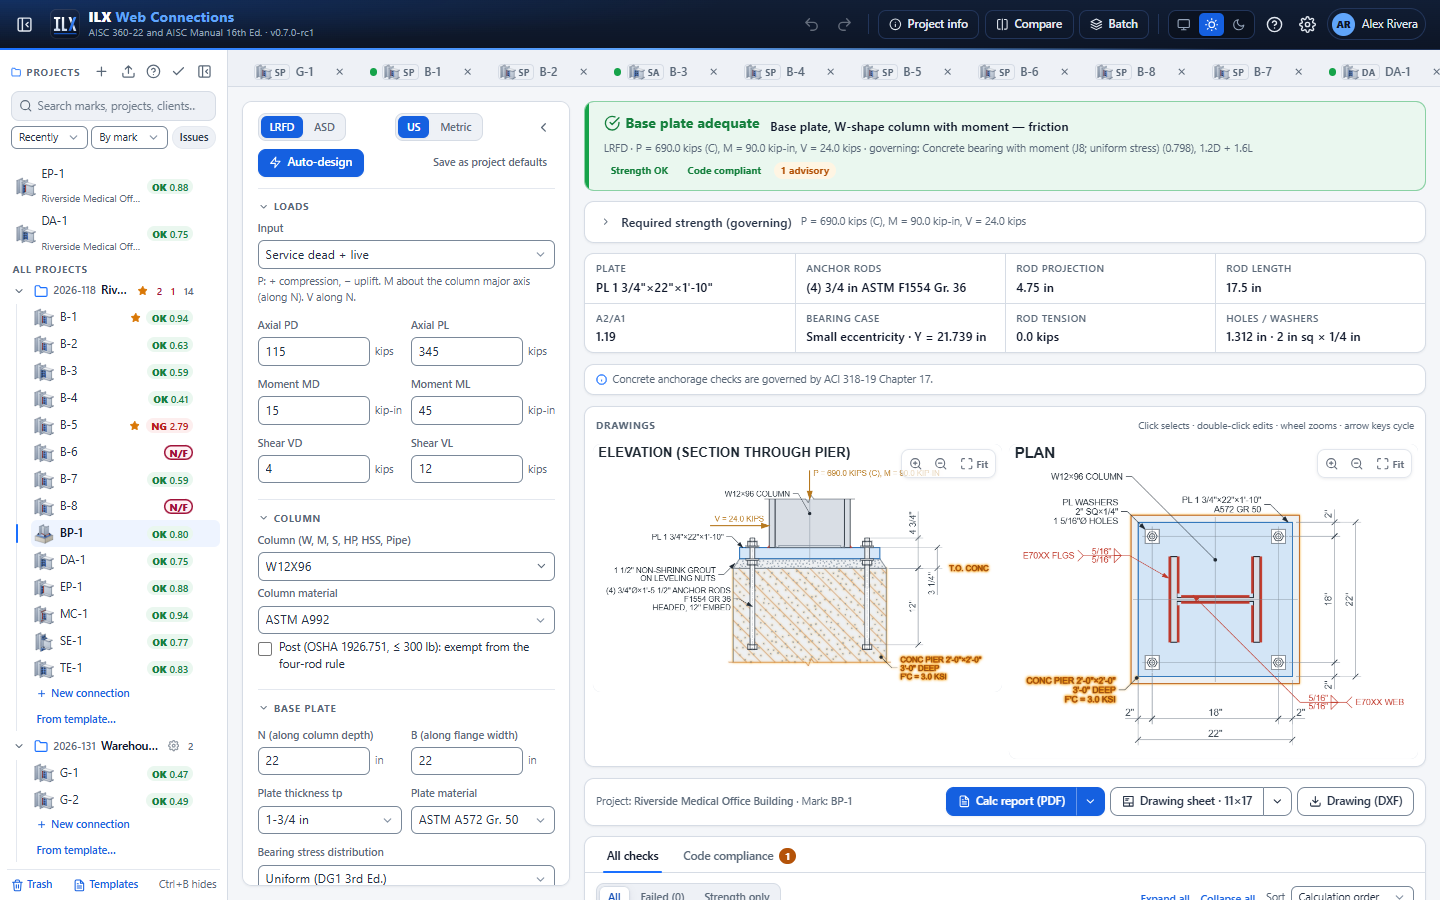Open the By mark grouping dropdown

tap(127, 137)
